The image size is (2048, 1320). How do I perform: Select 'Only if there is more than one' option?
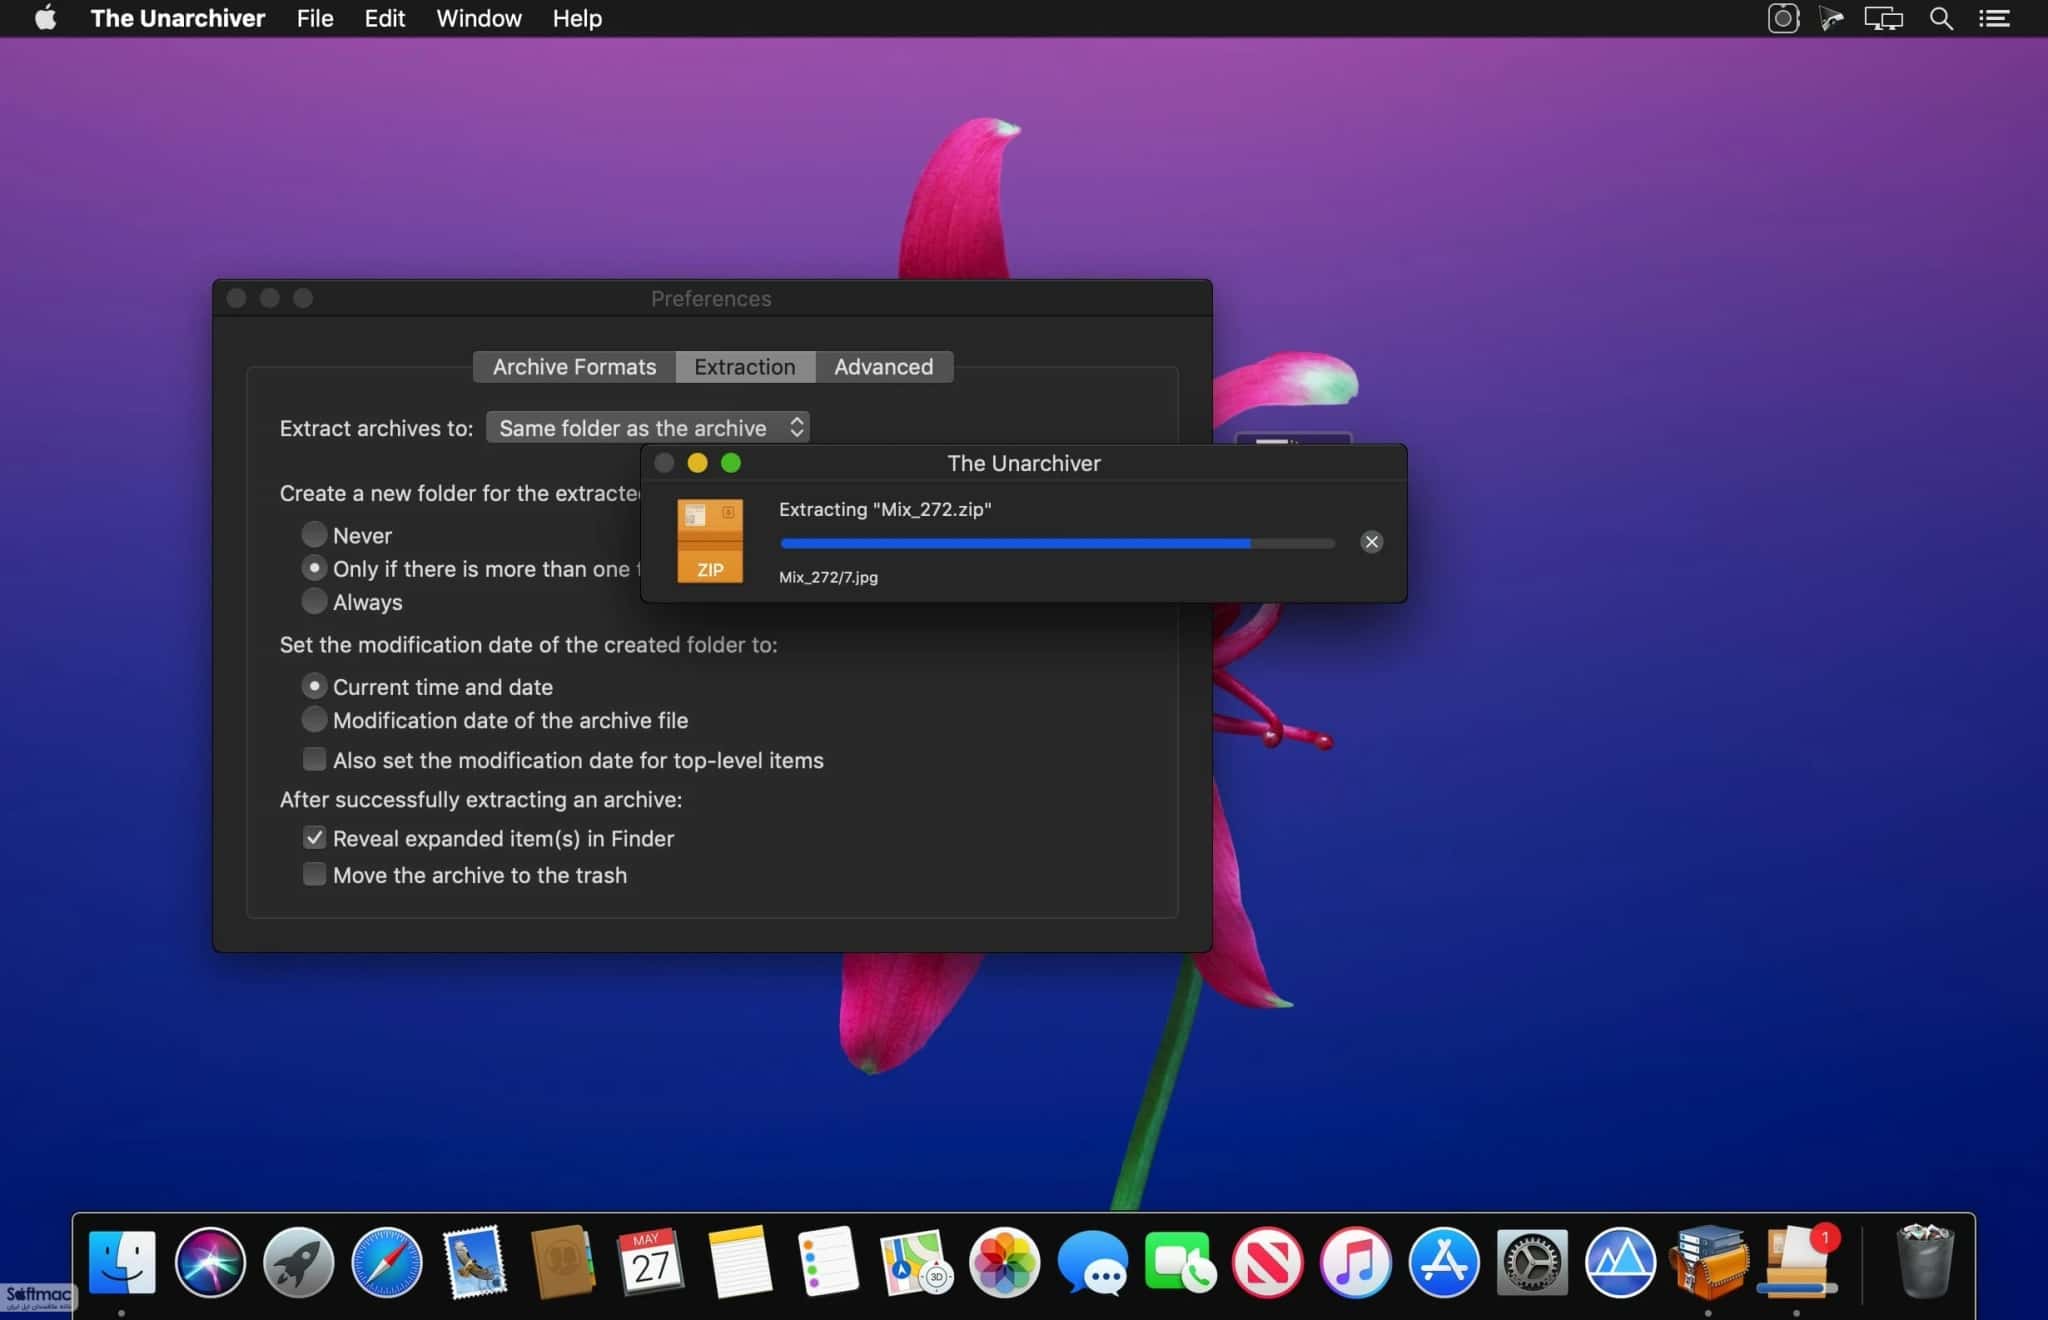tap(314, 568)
